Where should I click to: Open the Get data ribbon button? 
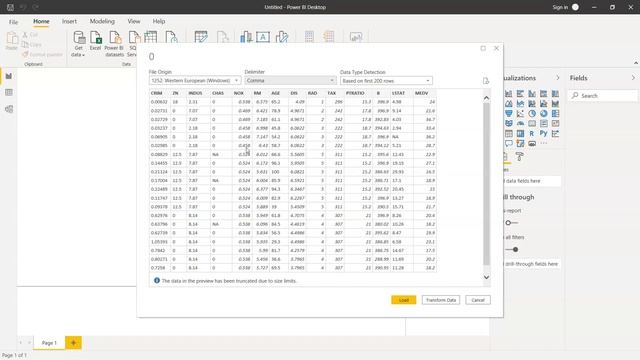[78, 44]
